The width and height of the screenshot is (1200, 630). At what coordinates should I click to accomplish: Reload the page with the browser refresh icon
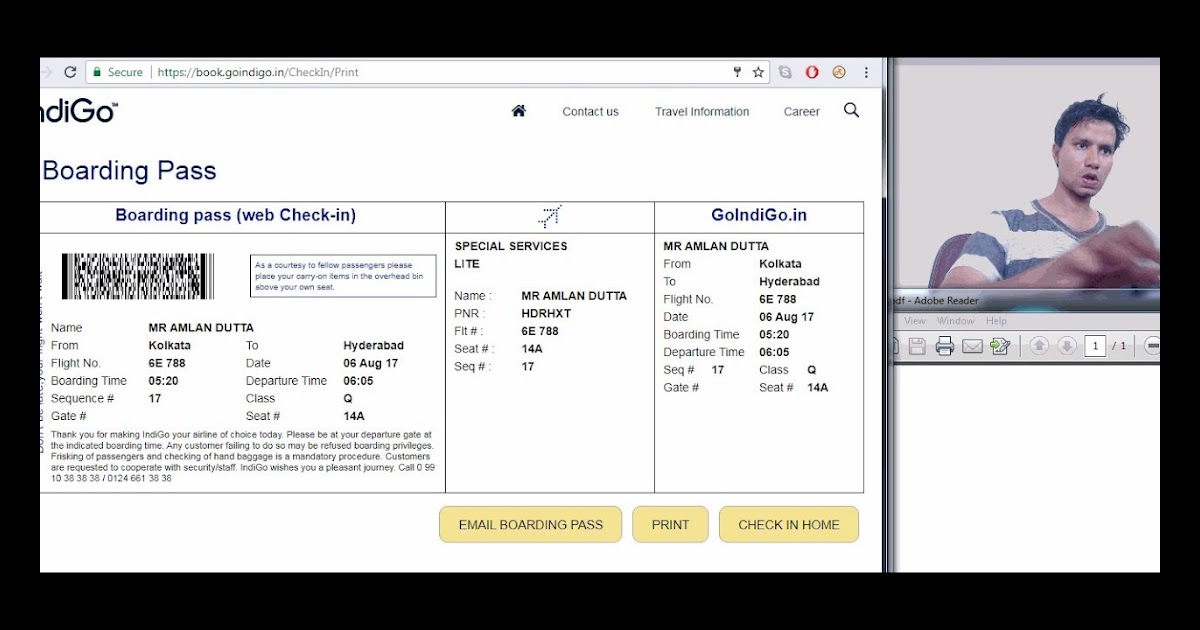(x=70, y=72)
